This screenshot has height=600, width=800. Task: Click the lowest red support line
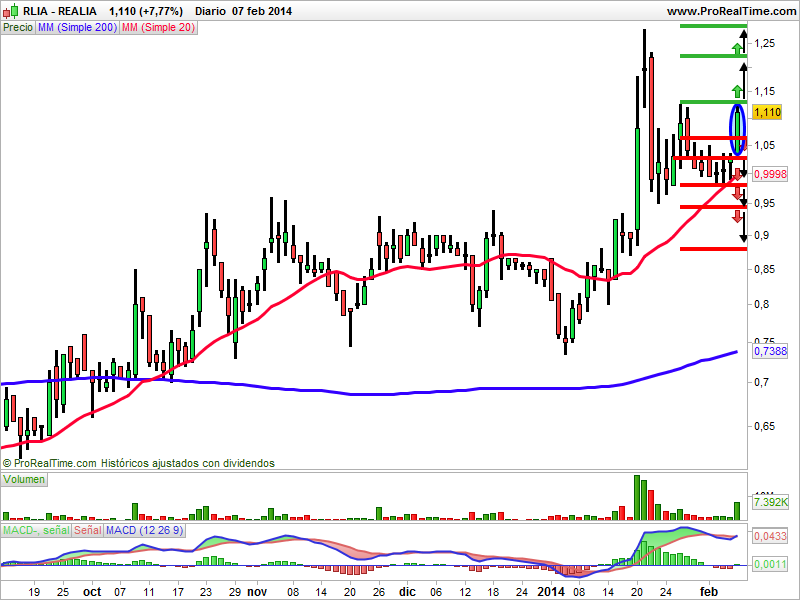tap(713, 249)
